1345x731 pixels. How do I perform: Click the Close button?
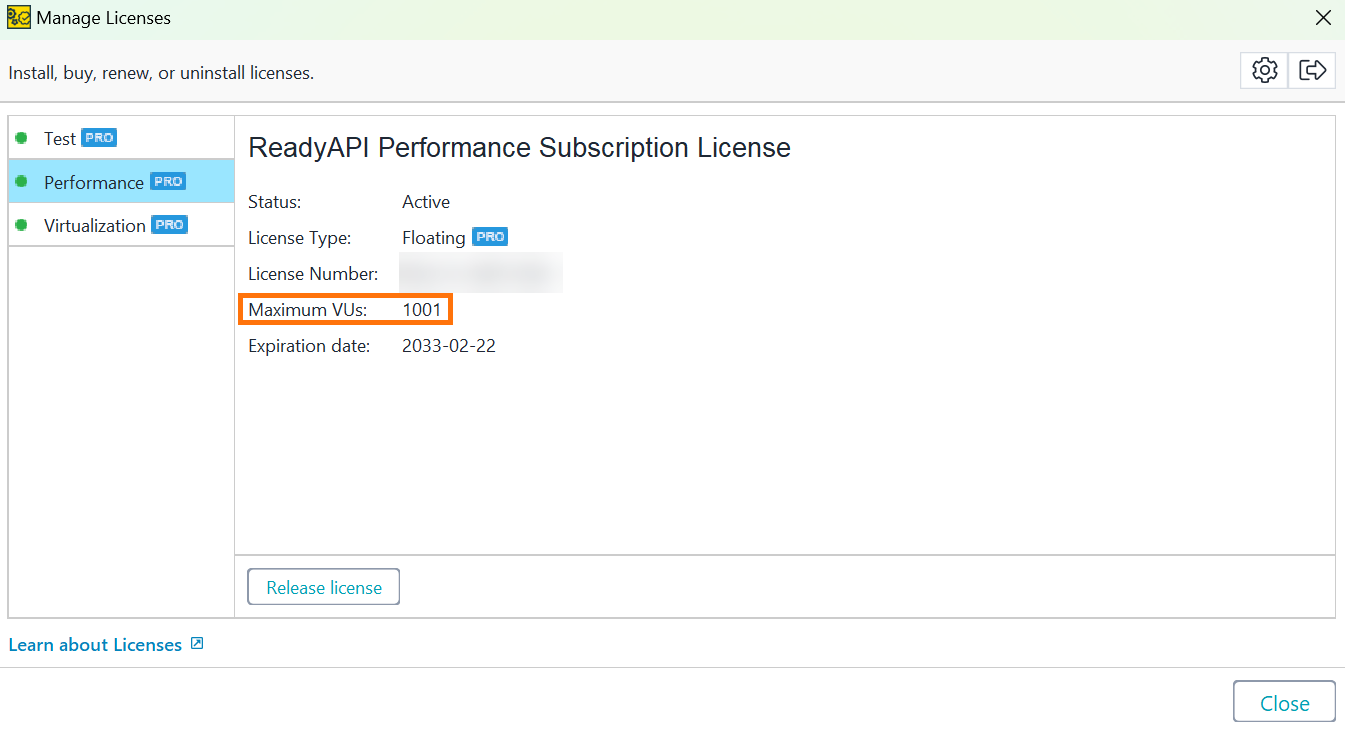[1284, 701]
